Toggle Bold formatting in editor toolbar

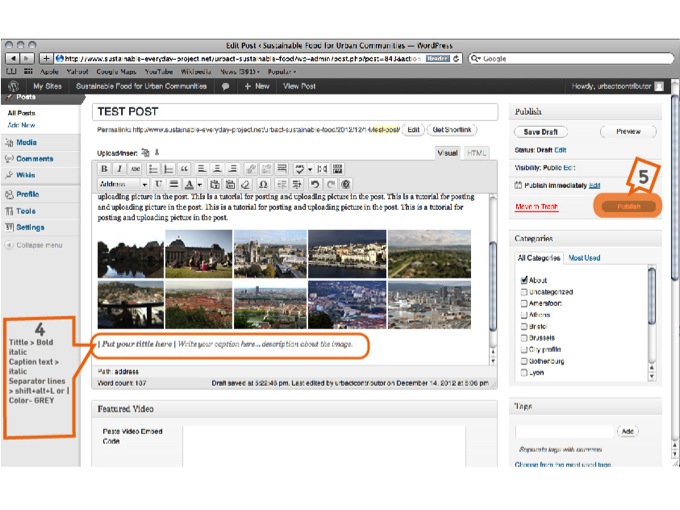(104, 169)
